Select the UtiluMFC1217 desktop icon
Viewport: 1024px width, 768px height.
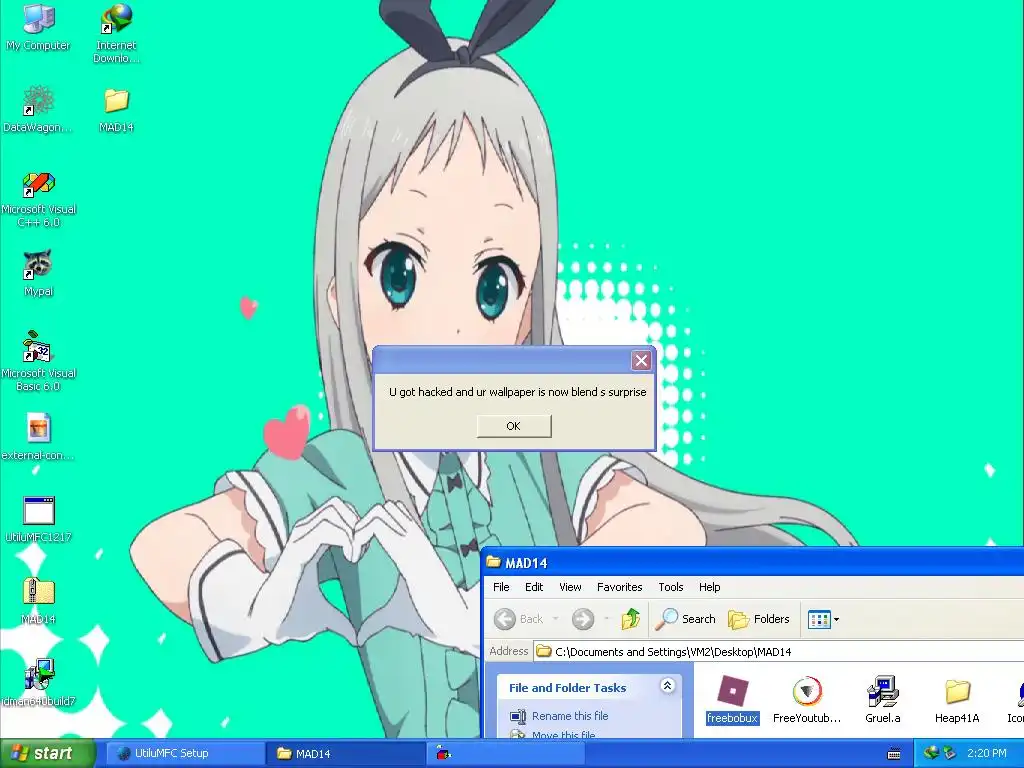[x=38, y=519]
